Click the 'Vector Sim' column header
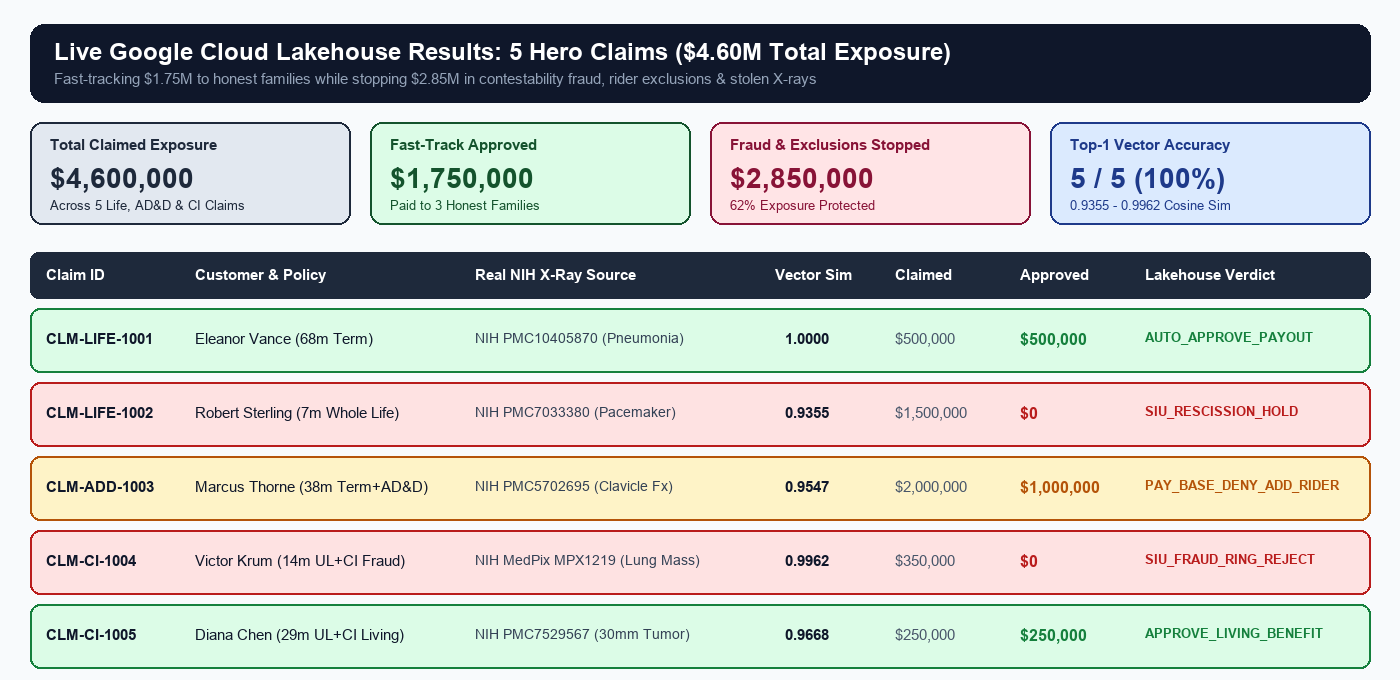 pos(813,275)
